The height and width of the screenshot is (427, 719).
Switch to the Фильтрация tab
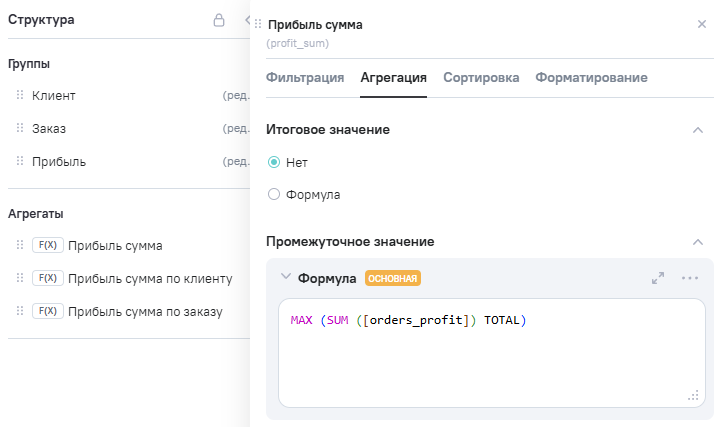(x=305, y=78)
